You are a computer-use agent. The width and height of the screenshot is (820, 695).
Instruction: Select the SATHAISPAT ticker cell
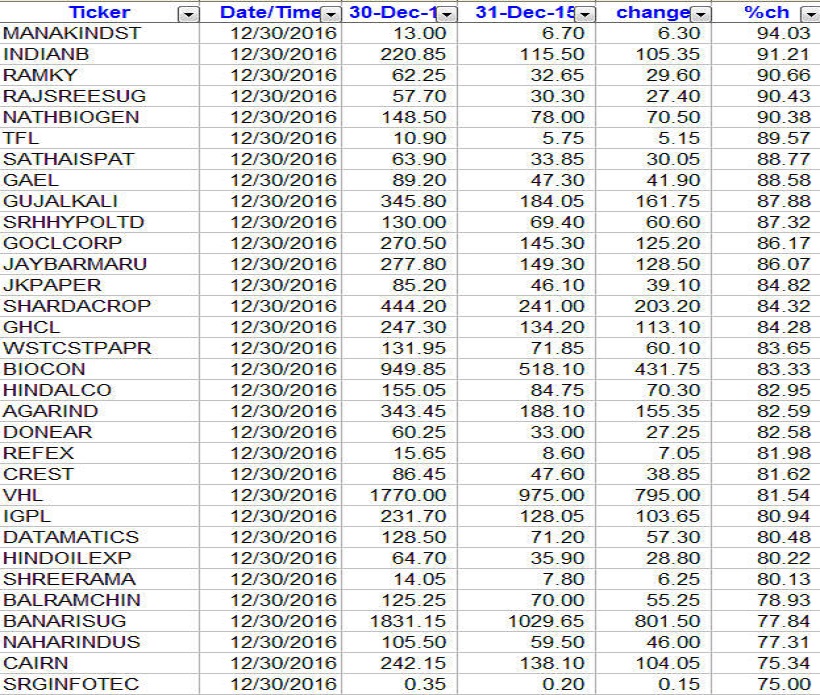(x=99, y=159)
